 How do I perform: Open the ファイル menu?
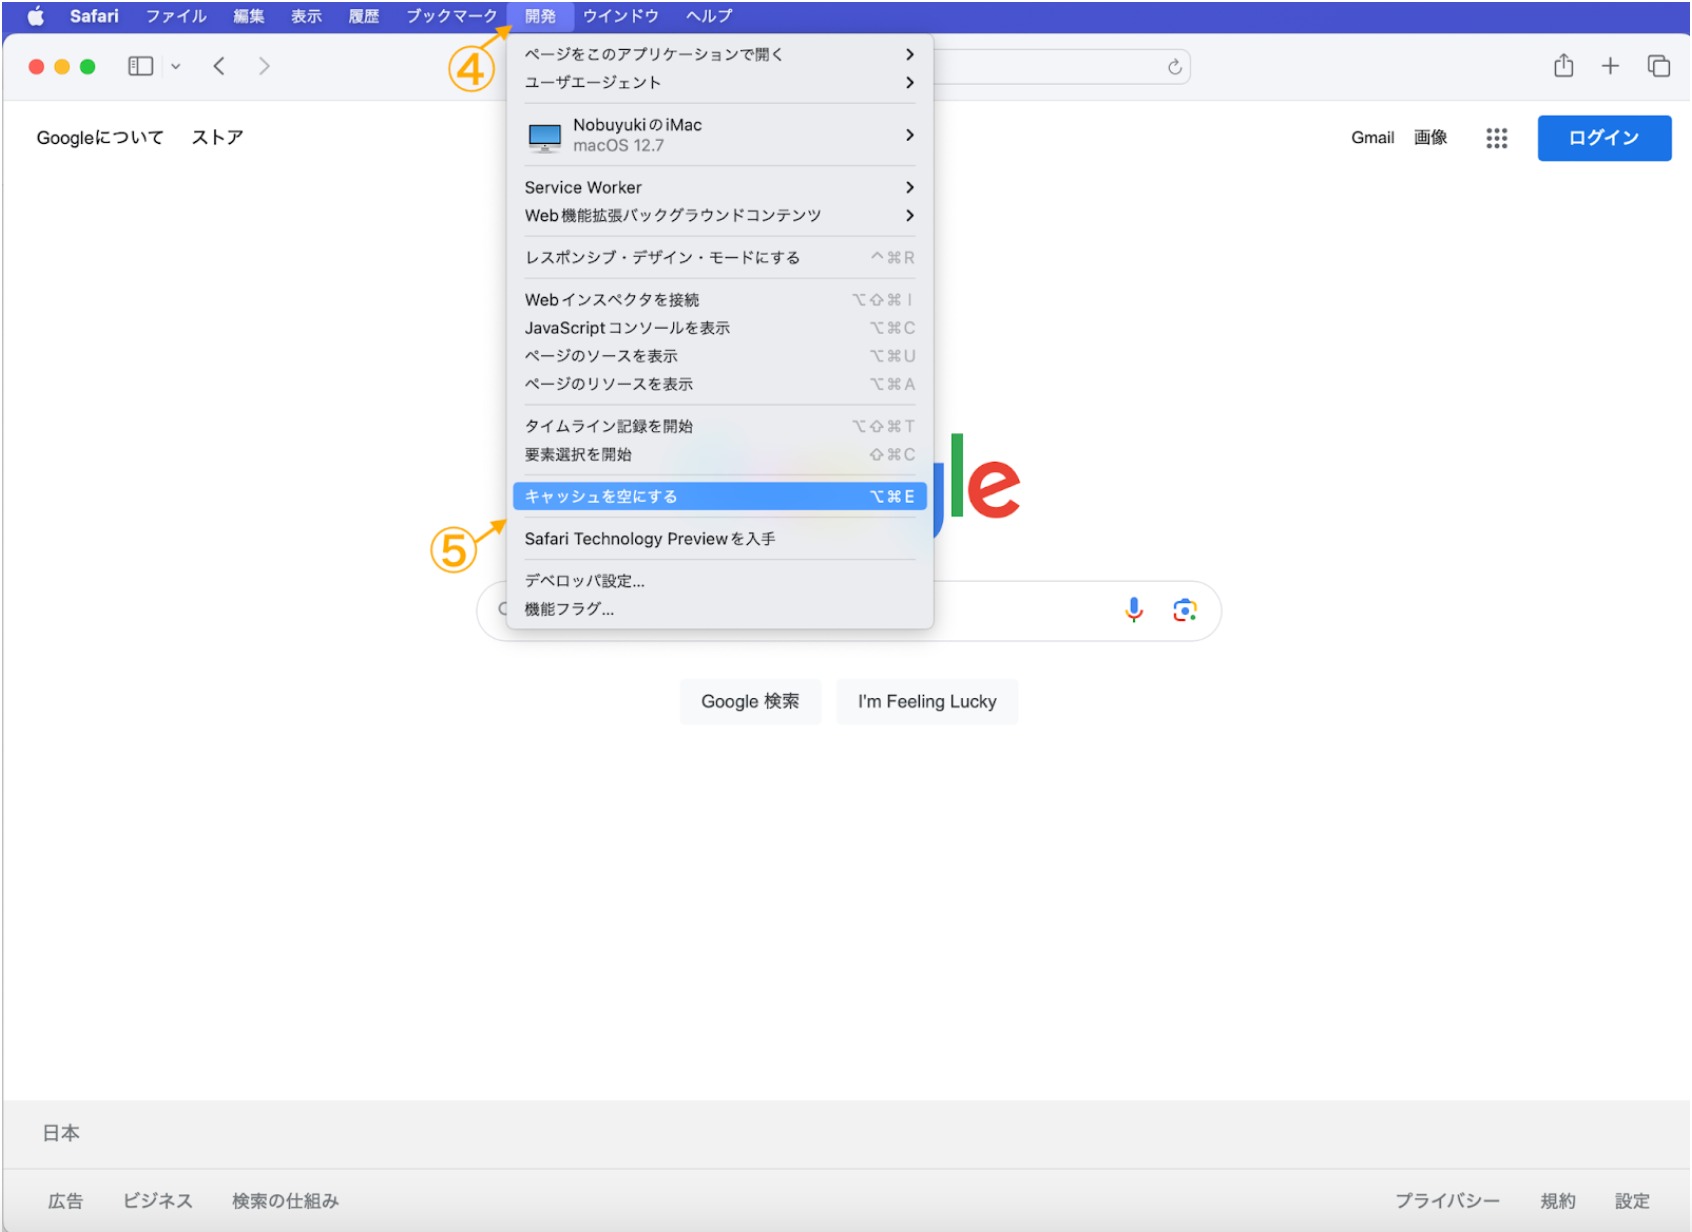coord(176,16)
